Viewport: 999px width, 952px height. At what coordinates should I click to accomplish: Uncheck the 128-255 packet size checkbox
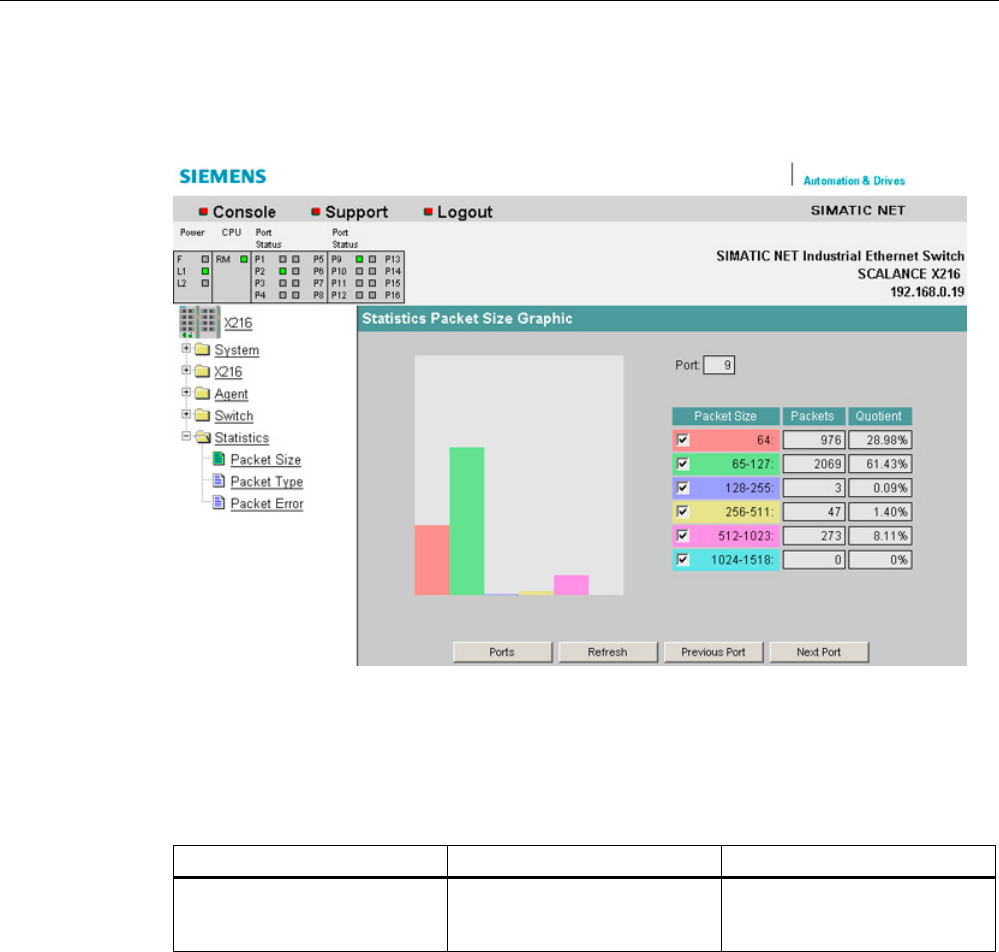click(x=682, y=487)
